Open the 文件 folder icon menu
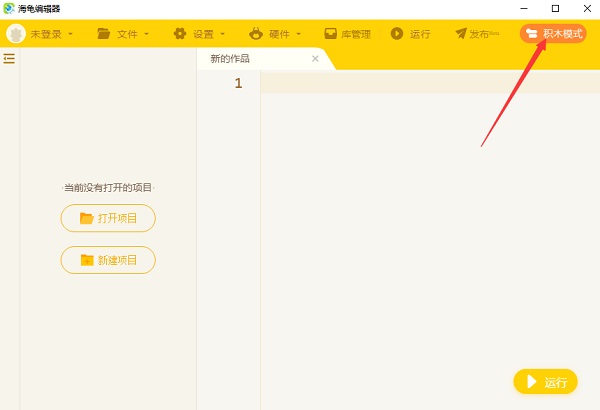 (x=104, y=34)
